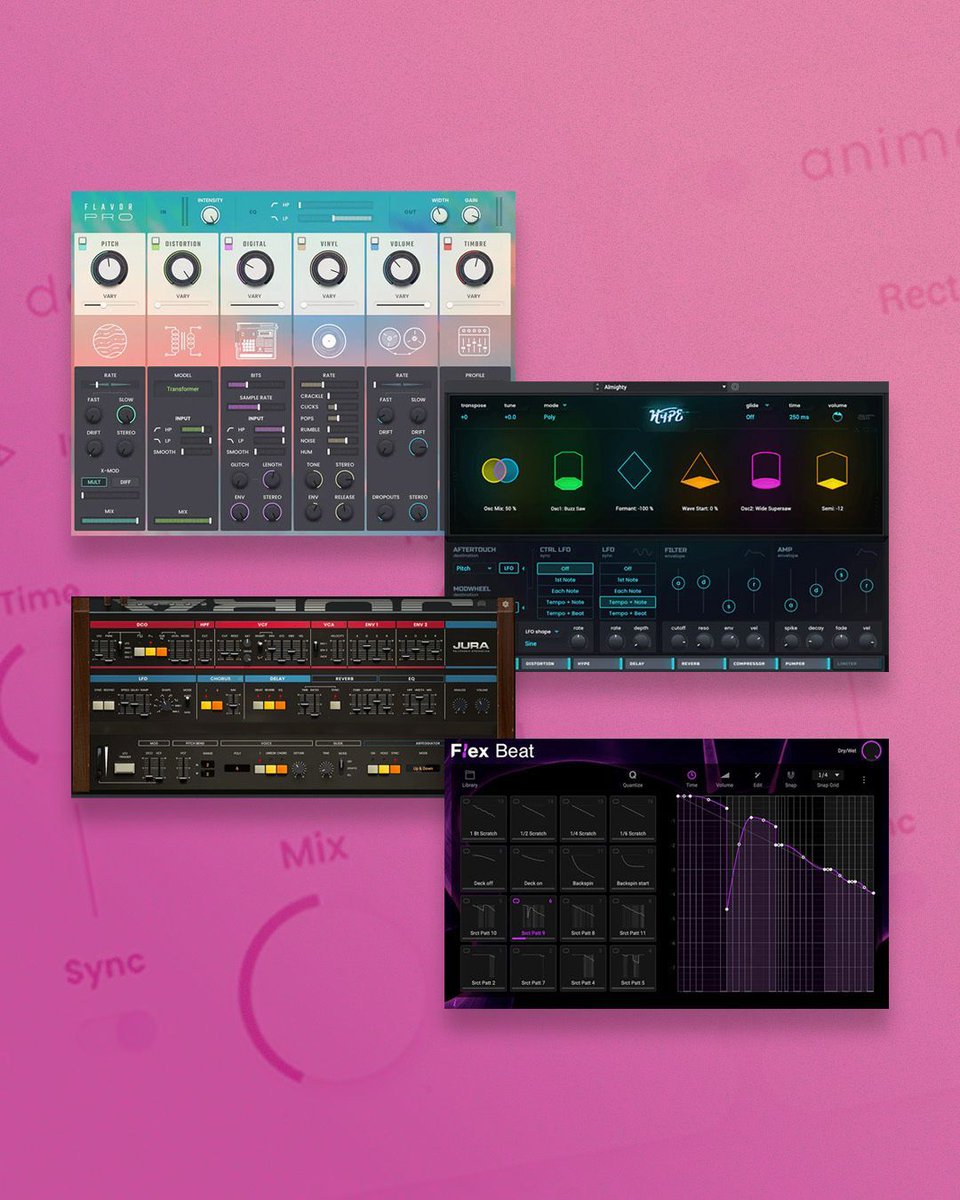Select the Srct Patt 5 pattern

633,967
